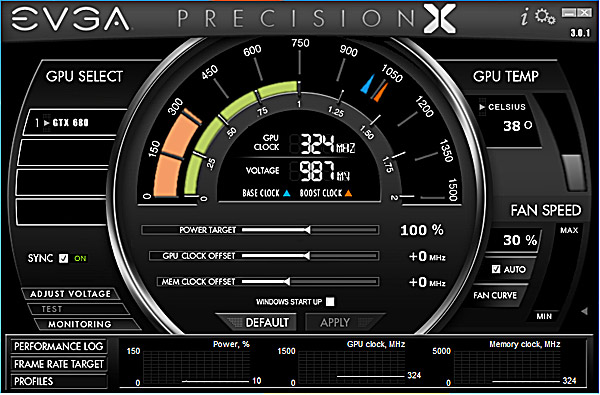
Task: Open the Adjust Voltage panel
Action: coord(70,294)
